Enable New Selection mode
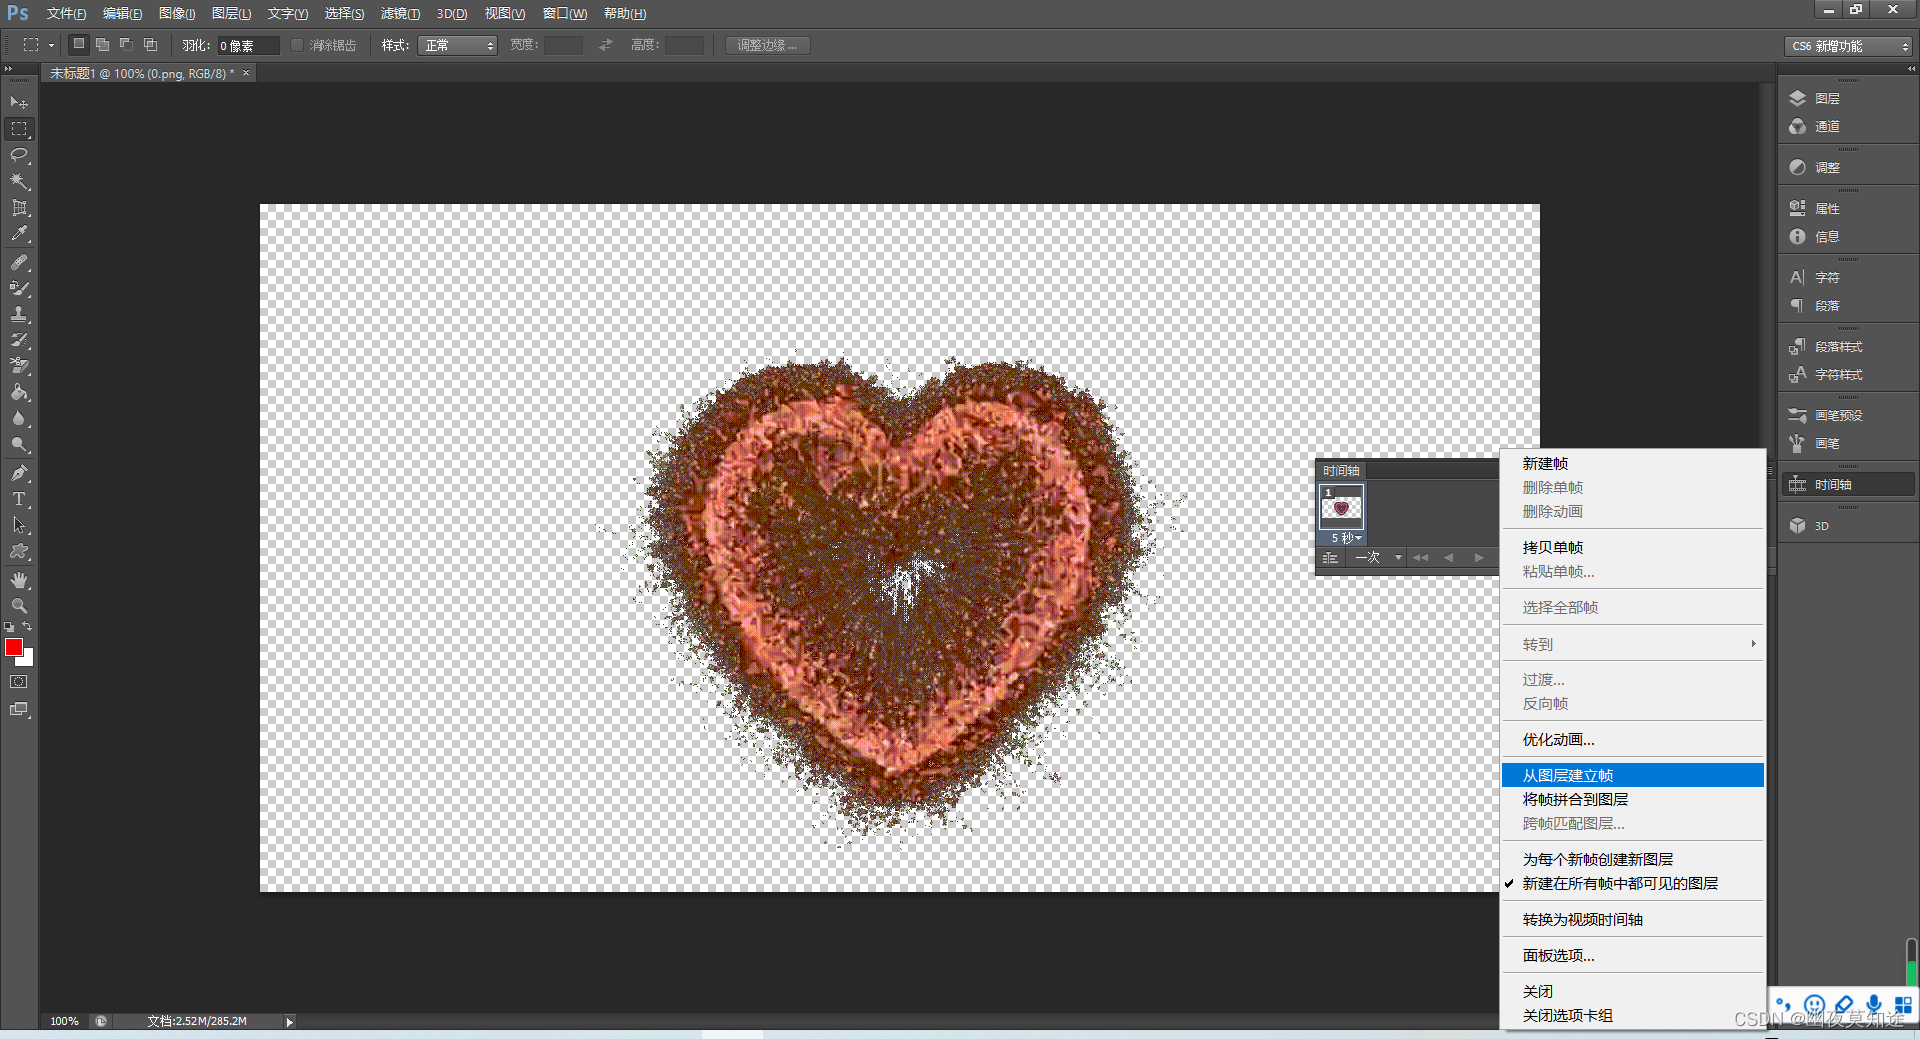The image size is (1920, 1039). [79, 44]
